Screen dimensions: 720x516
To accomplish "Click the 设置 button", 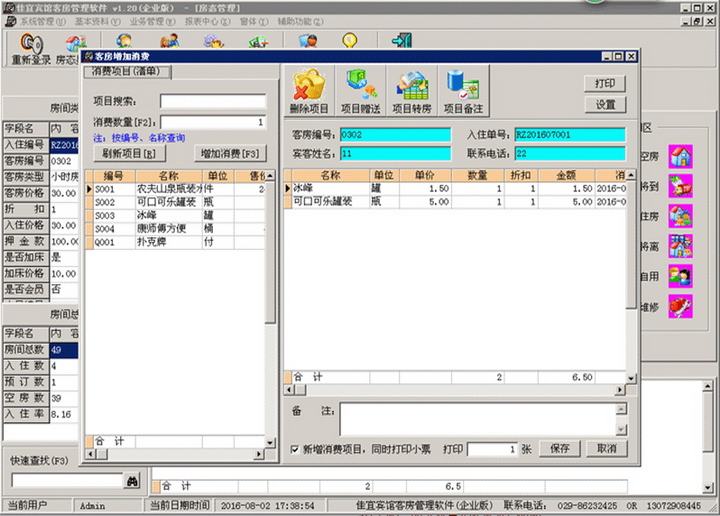I will [x=605, y=105].
